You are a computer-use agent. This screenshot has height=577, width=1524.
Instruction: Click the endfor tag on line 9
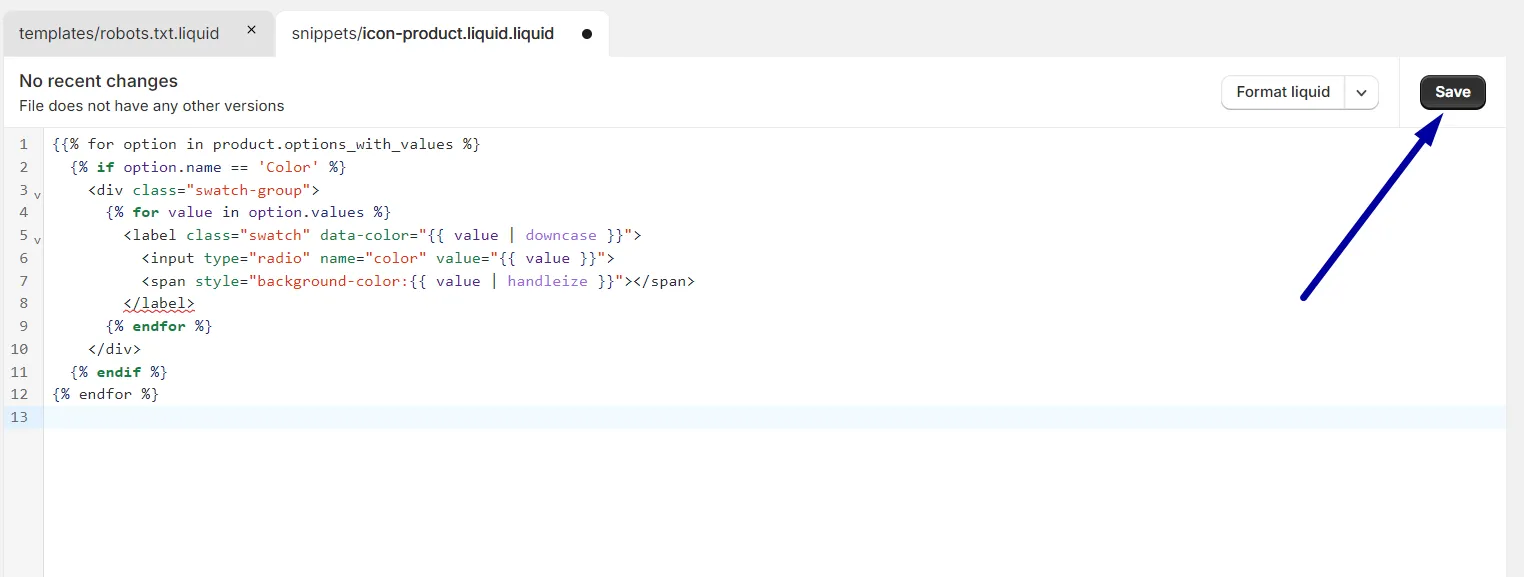(x=159, y=326)
